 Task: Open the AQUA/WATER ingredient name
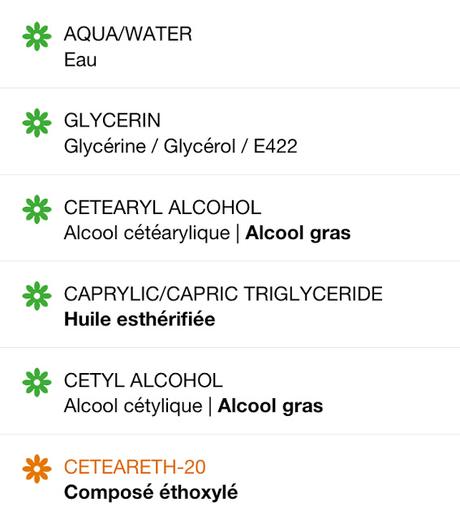click(128, 34)
